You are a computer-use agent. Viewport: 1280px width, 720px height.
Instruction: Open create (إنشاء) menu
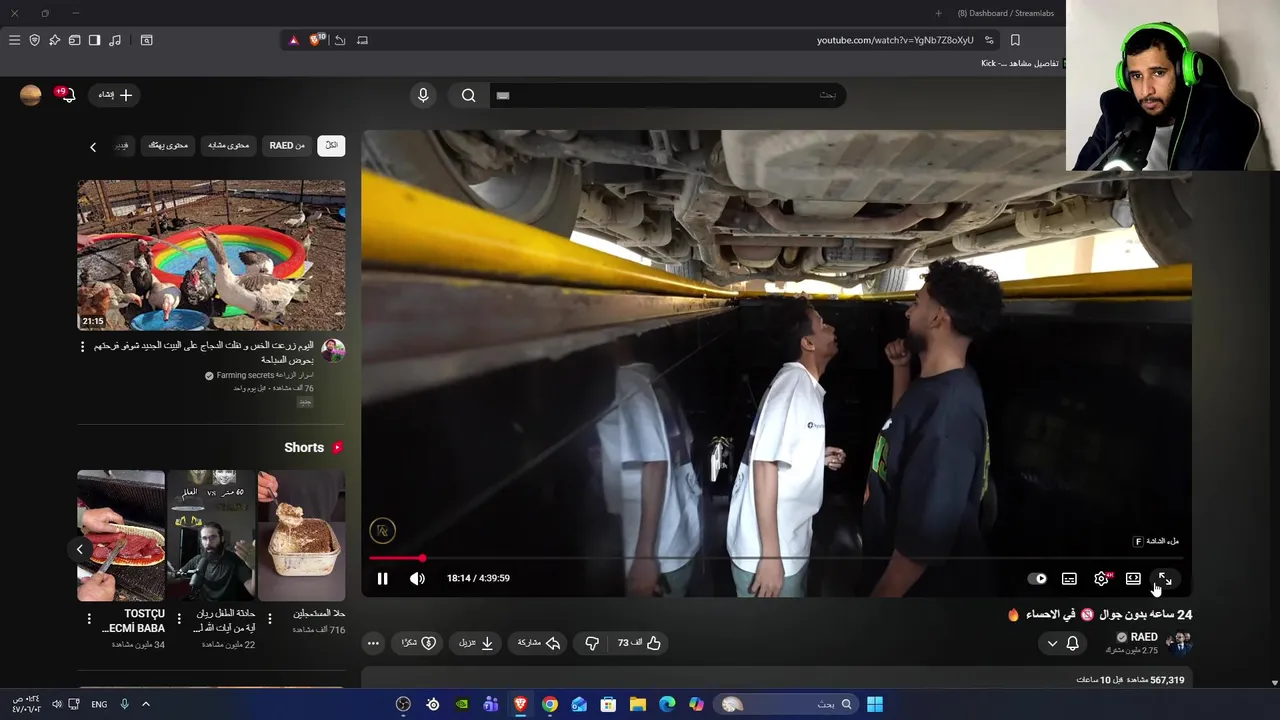pyautogui.click(x=115, y=95)
